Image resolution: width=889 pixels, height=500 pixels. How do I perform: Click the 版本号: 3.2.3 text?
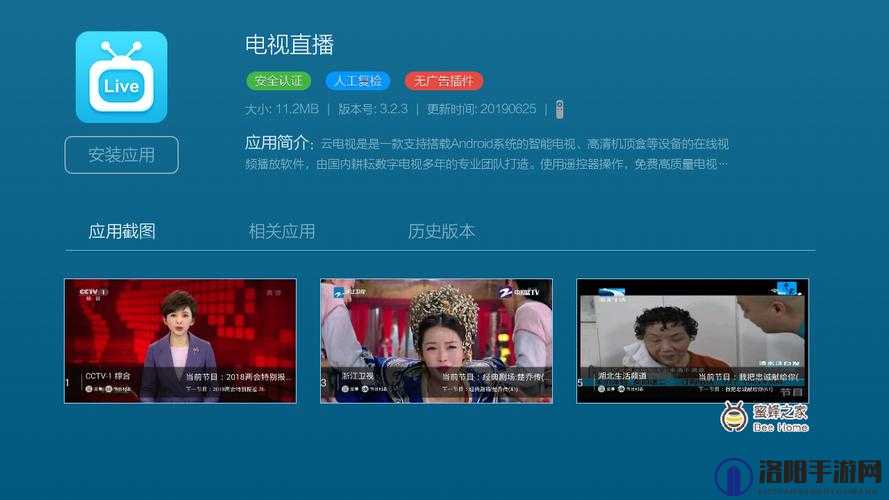[373, 109]
